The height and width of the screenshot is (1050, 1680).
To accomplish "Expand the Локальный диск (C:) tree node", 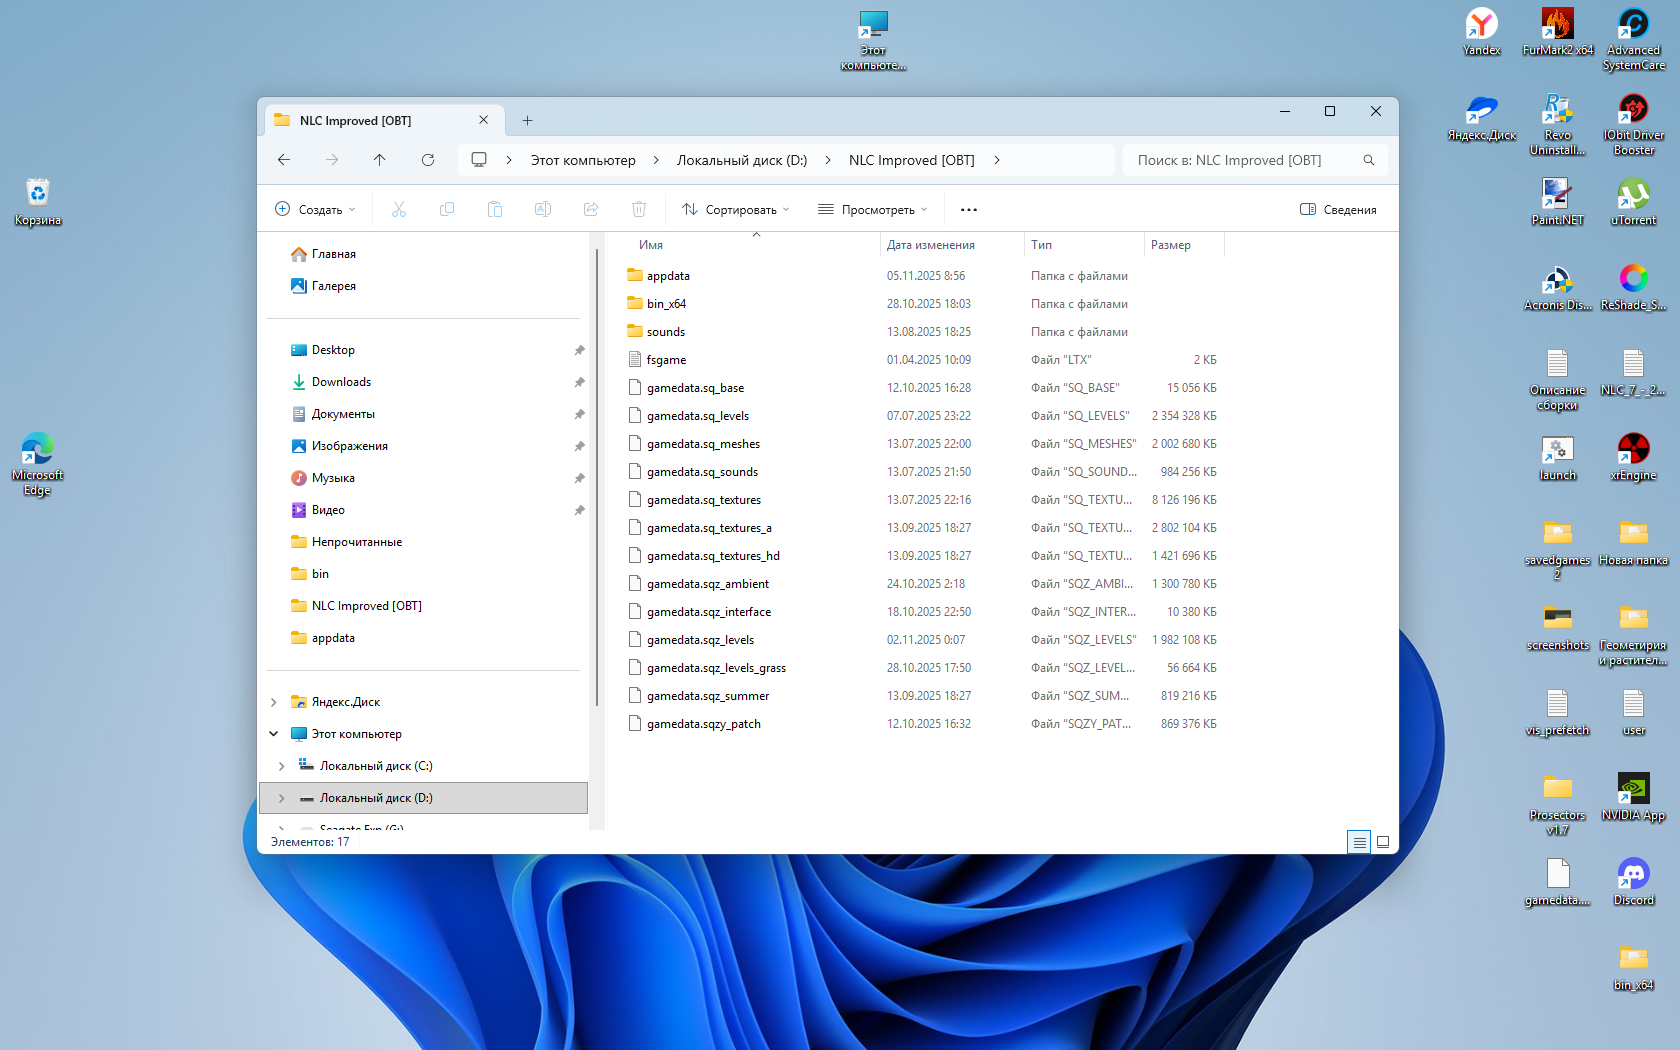I will [x=281, y=766].
